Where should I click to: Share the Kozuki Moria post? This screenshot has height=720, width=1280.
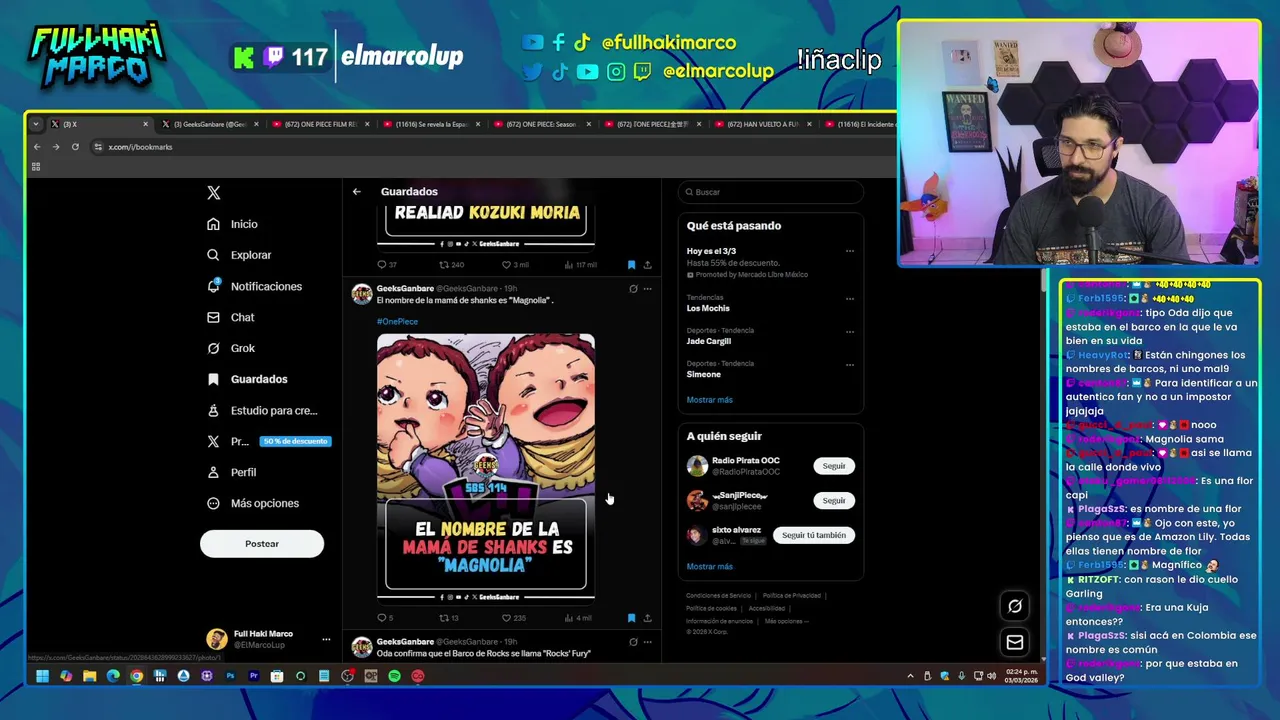pyautogui.click(x=648, y=265)
